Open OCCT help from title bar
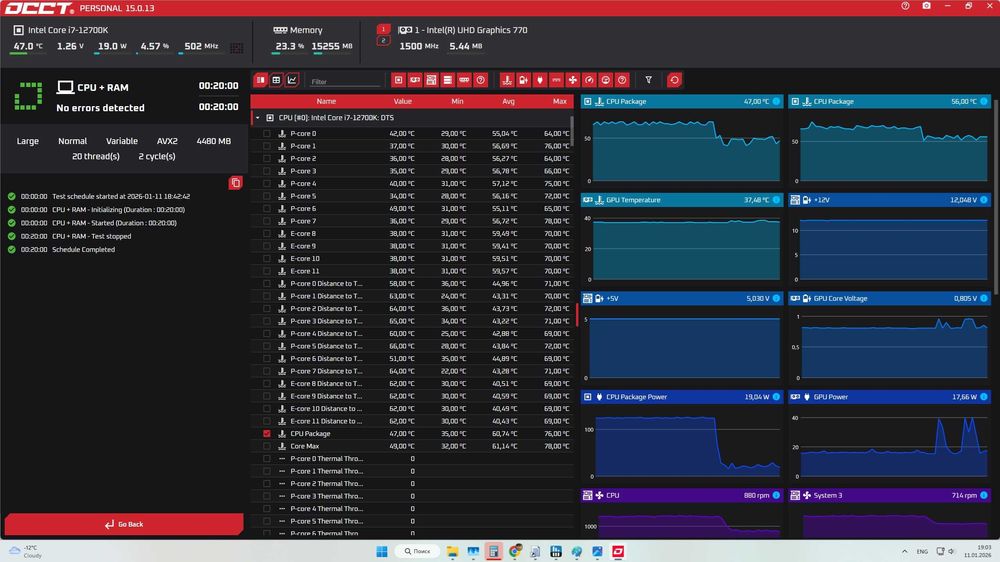This screenshot has width=1000, height=562. coord(905,6)
